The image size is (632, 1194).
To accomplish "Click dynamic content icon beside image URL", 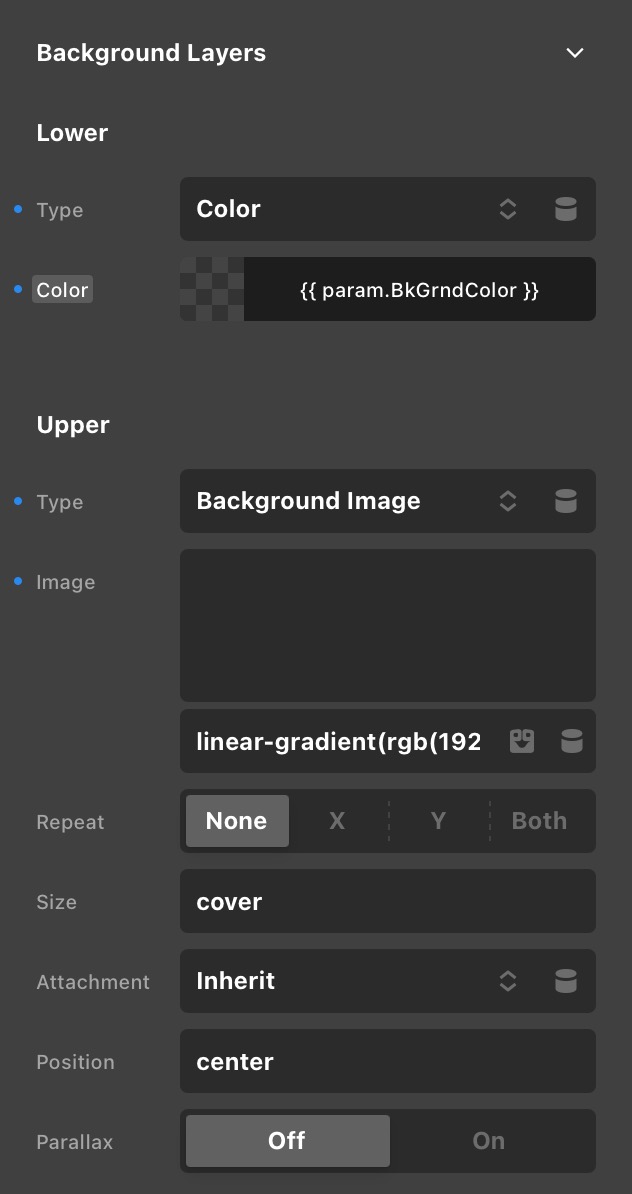I will [572, 741].
